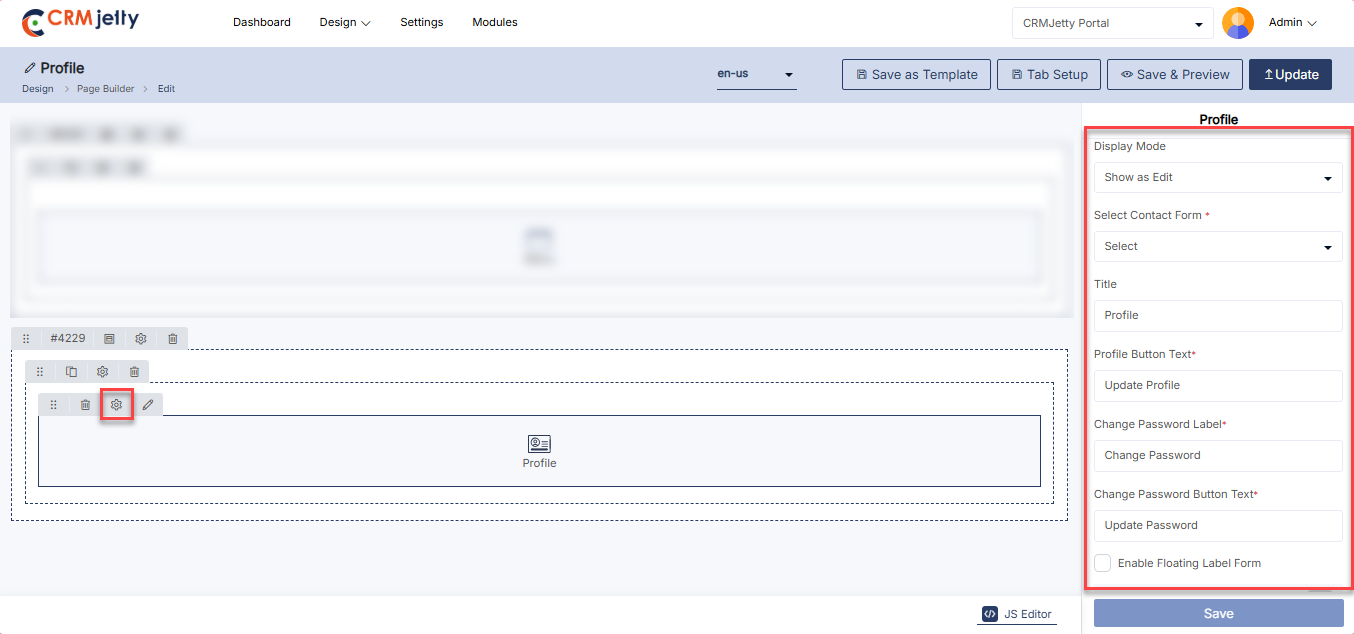
Task: Click the highlighted Profile widget settings gear
Action: (117, 405)
